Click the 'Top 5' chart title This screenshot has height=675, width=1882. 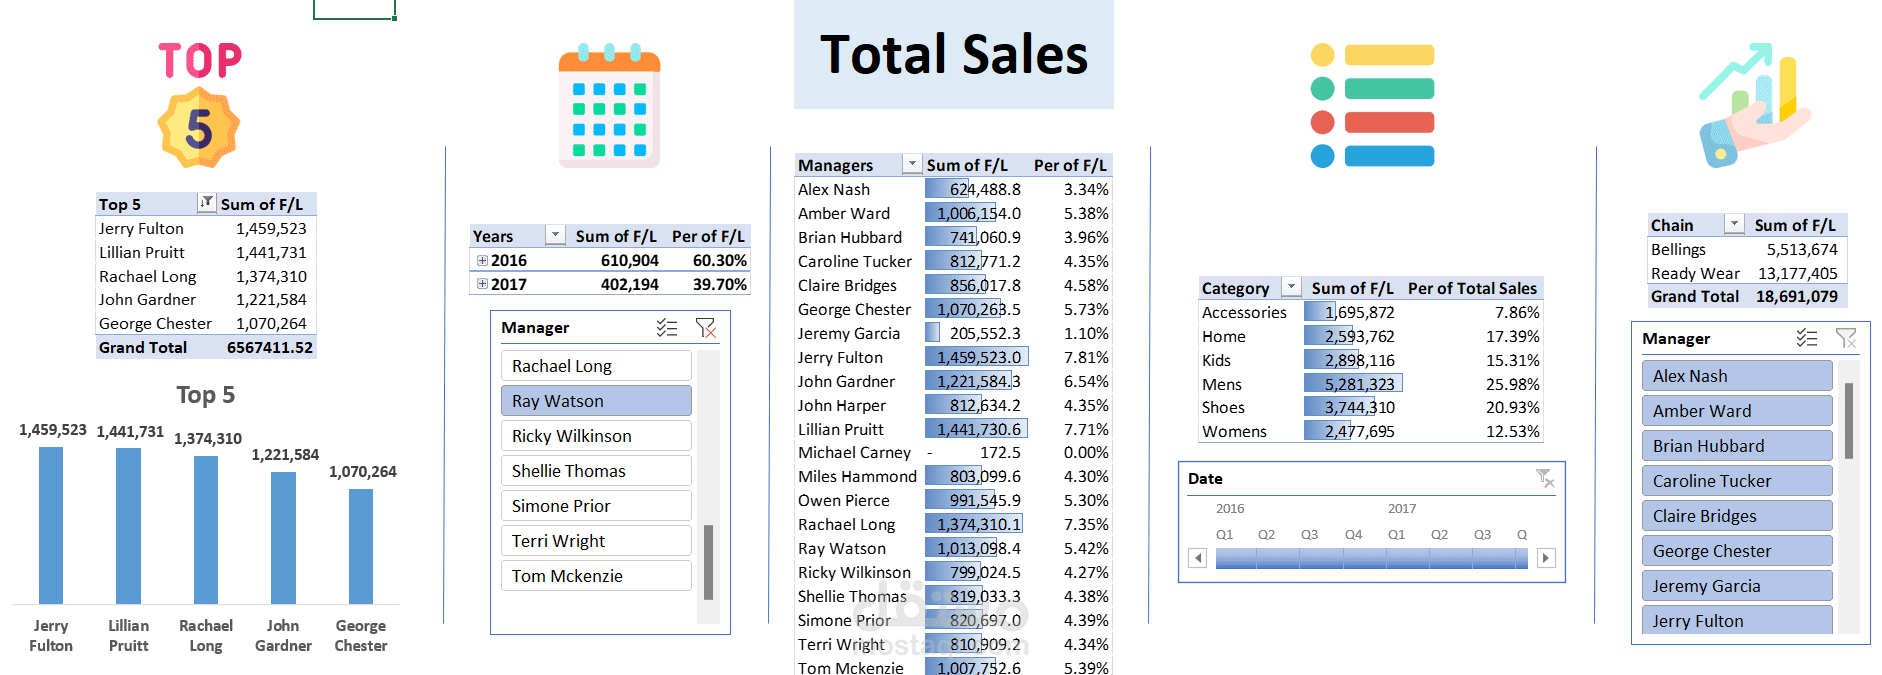tap(206, 395)
